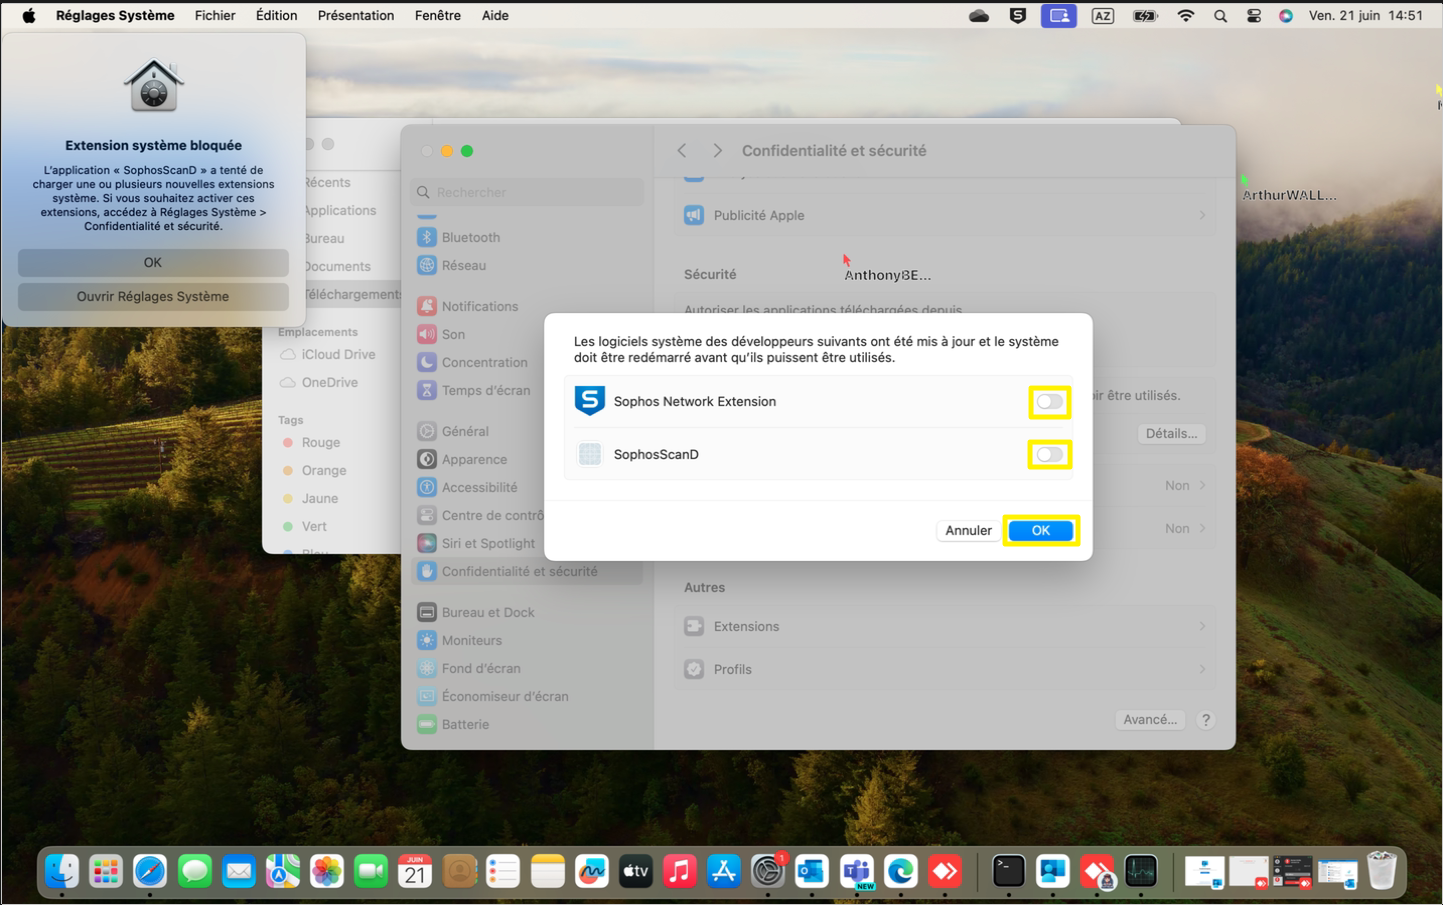
Task: Open the Wi-Fi status menu
Action: click(x=1186, y=15)
